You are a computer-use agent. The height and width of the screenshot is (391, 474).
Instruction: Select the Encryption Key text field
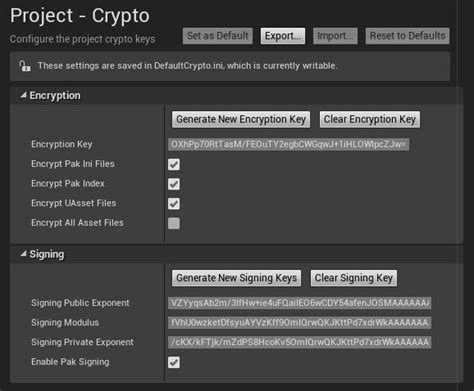[x=288, y=145]
